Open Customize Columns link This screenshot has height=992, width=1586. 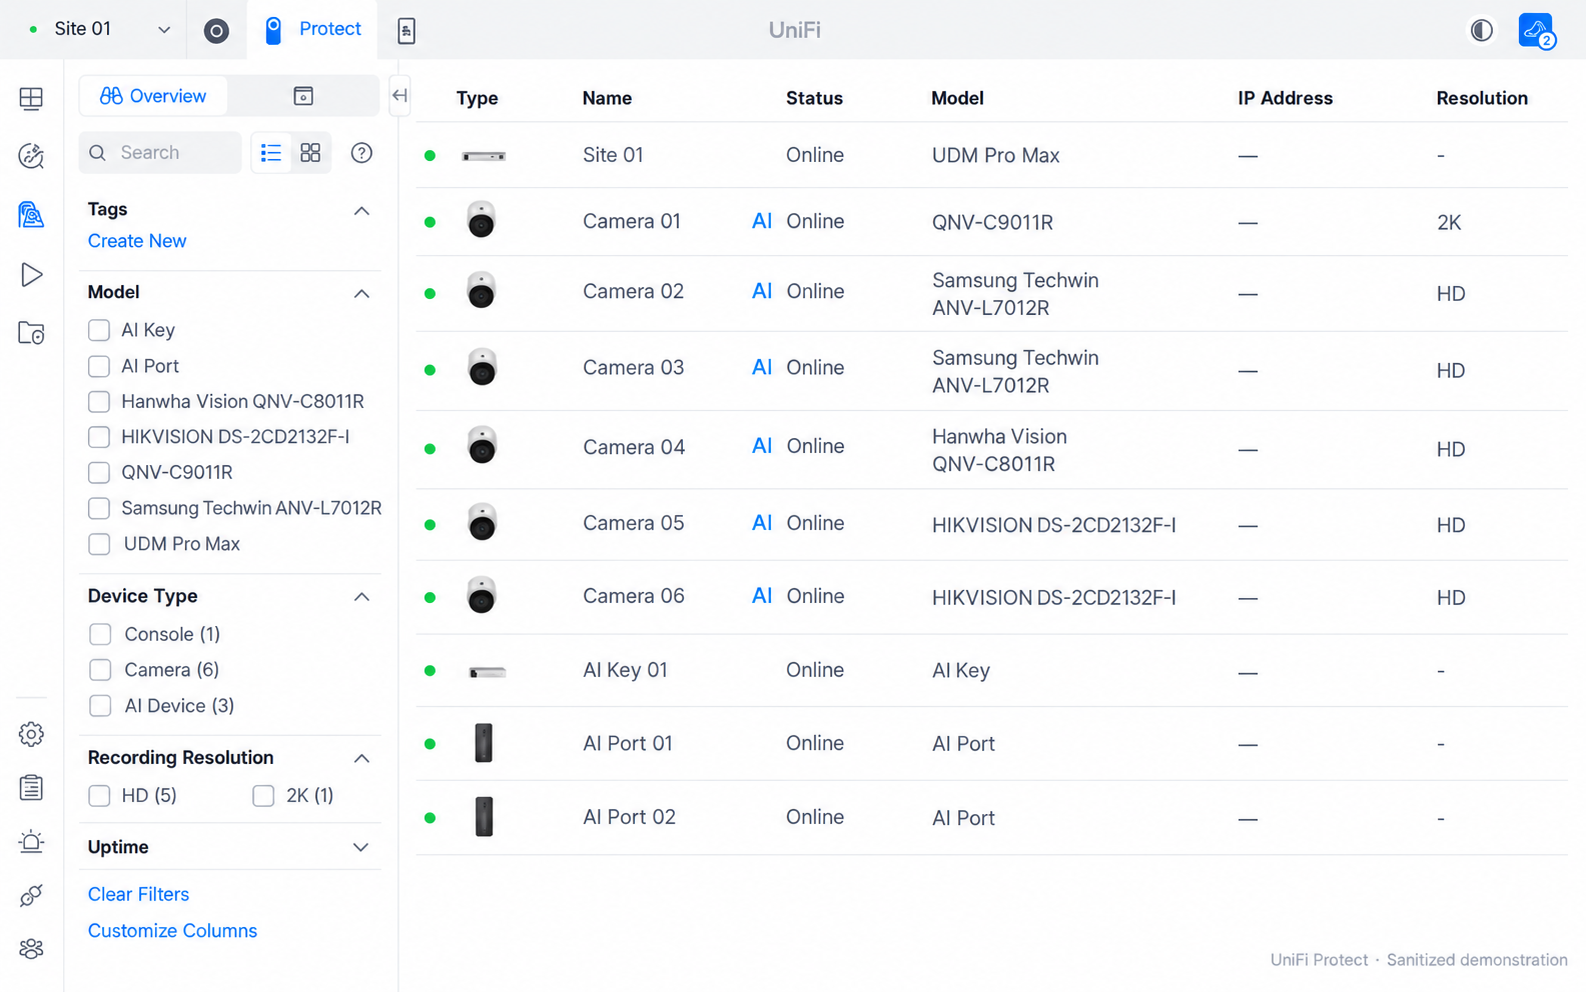click(172, 931)
